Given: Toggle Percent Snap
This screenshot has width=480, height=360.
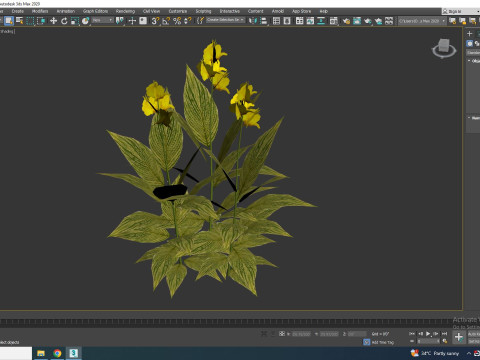Looking at the screenshot, I should [x=177, y=21].
